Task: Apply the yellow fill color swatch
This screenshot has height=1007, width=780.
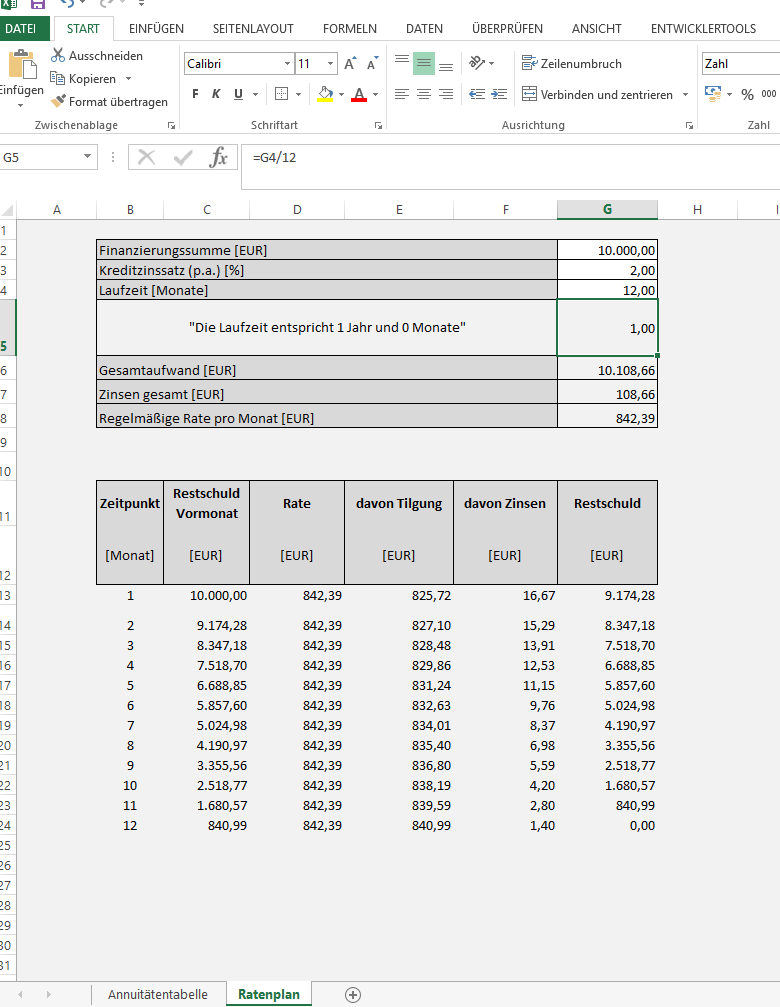Action: click(324, 94)
